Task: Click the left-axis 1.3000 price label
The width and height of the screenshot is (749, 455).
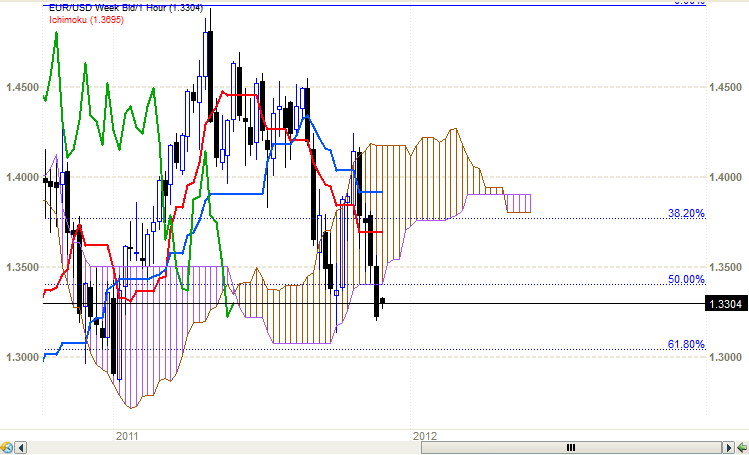Action: [22, 357]
